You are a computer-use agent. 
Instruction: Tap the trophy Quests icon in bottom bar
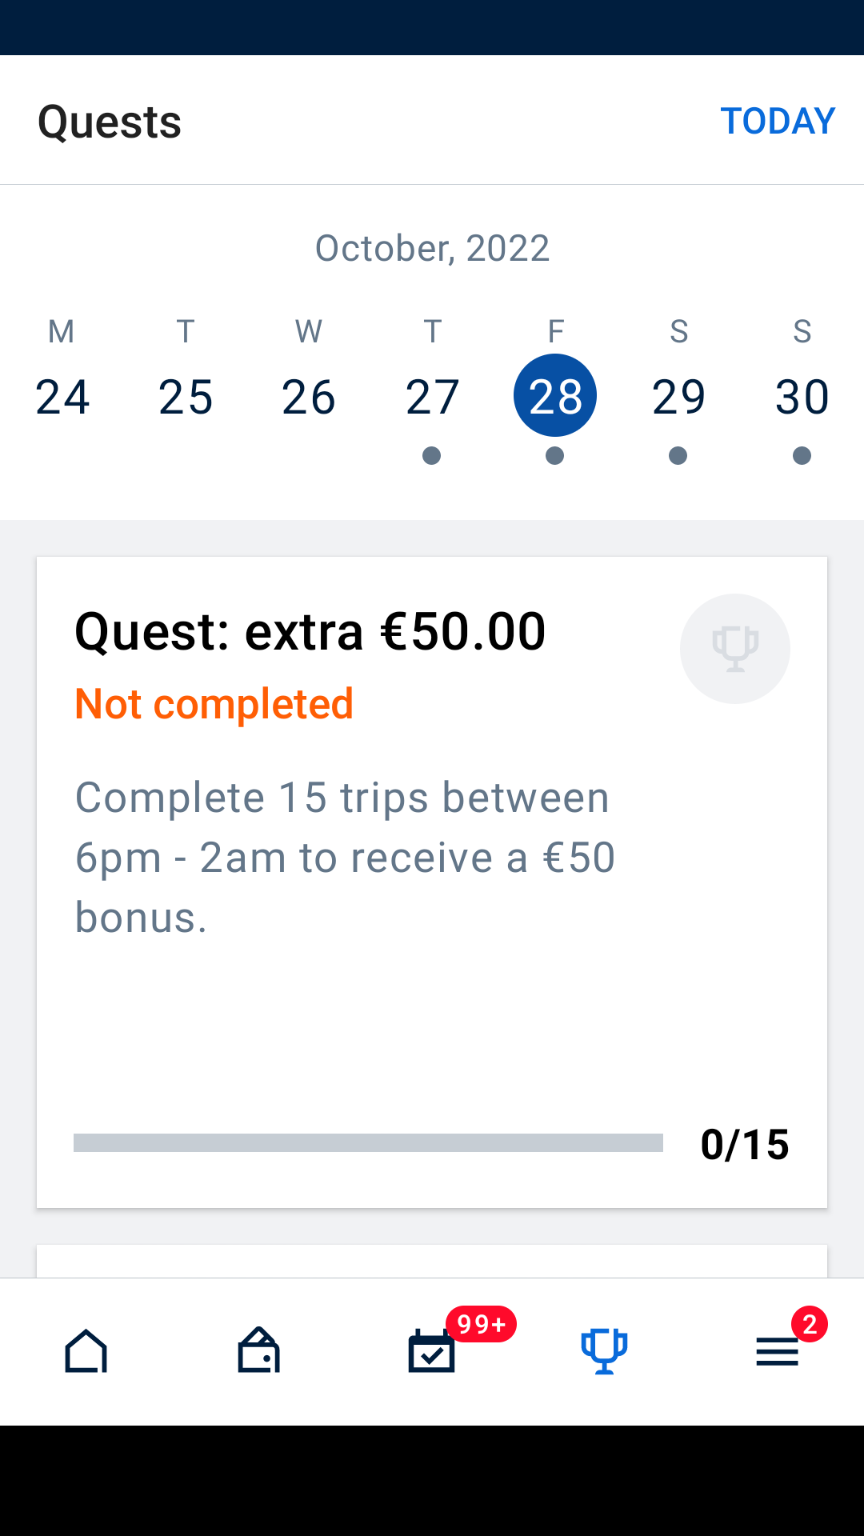pyautogui.click(x=604, y=1352)
